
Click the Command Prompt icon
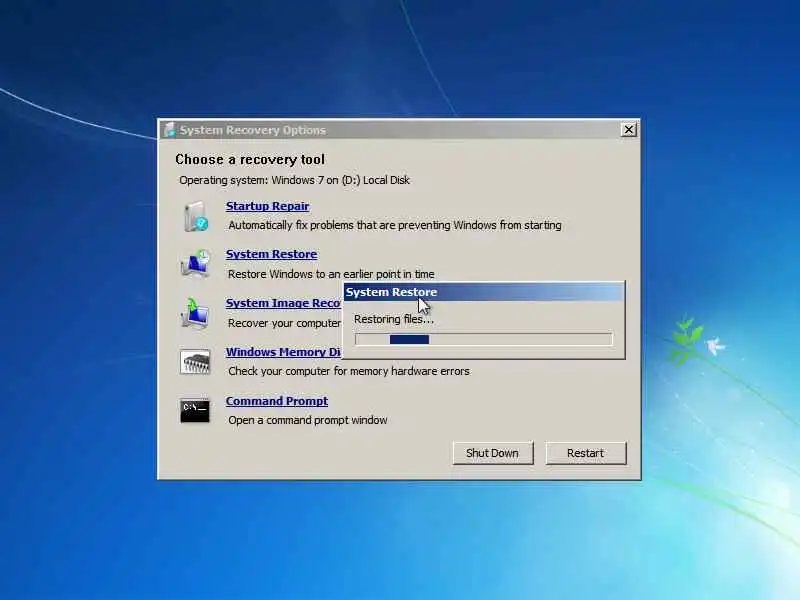[195, 411]
